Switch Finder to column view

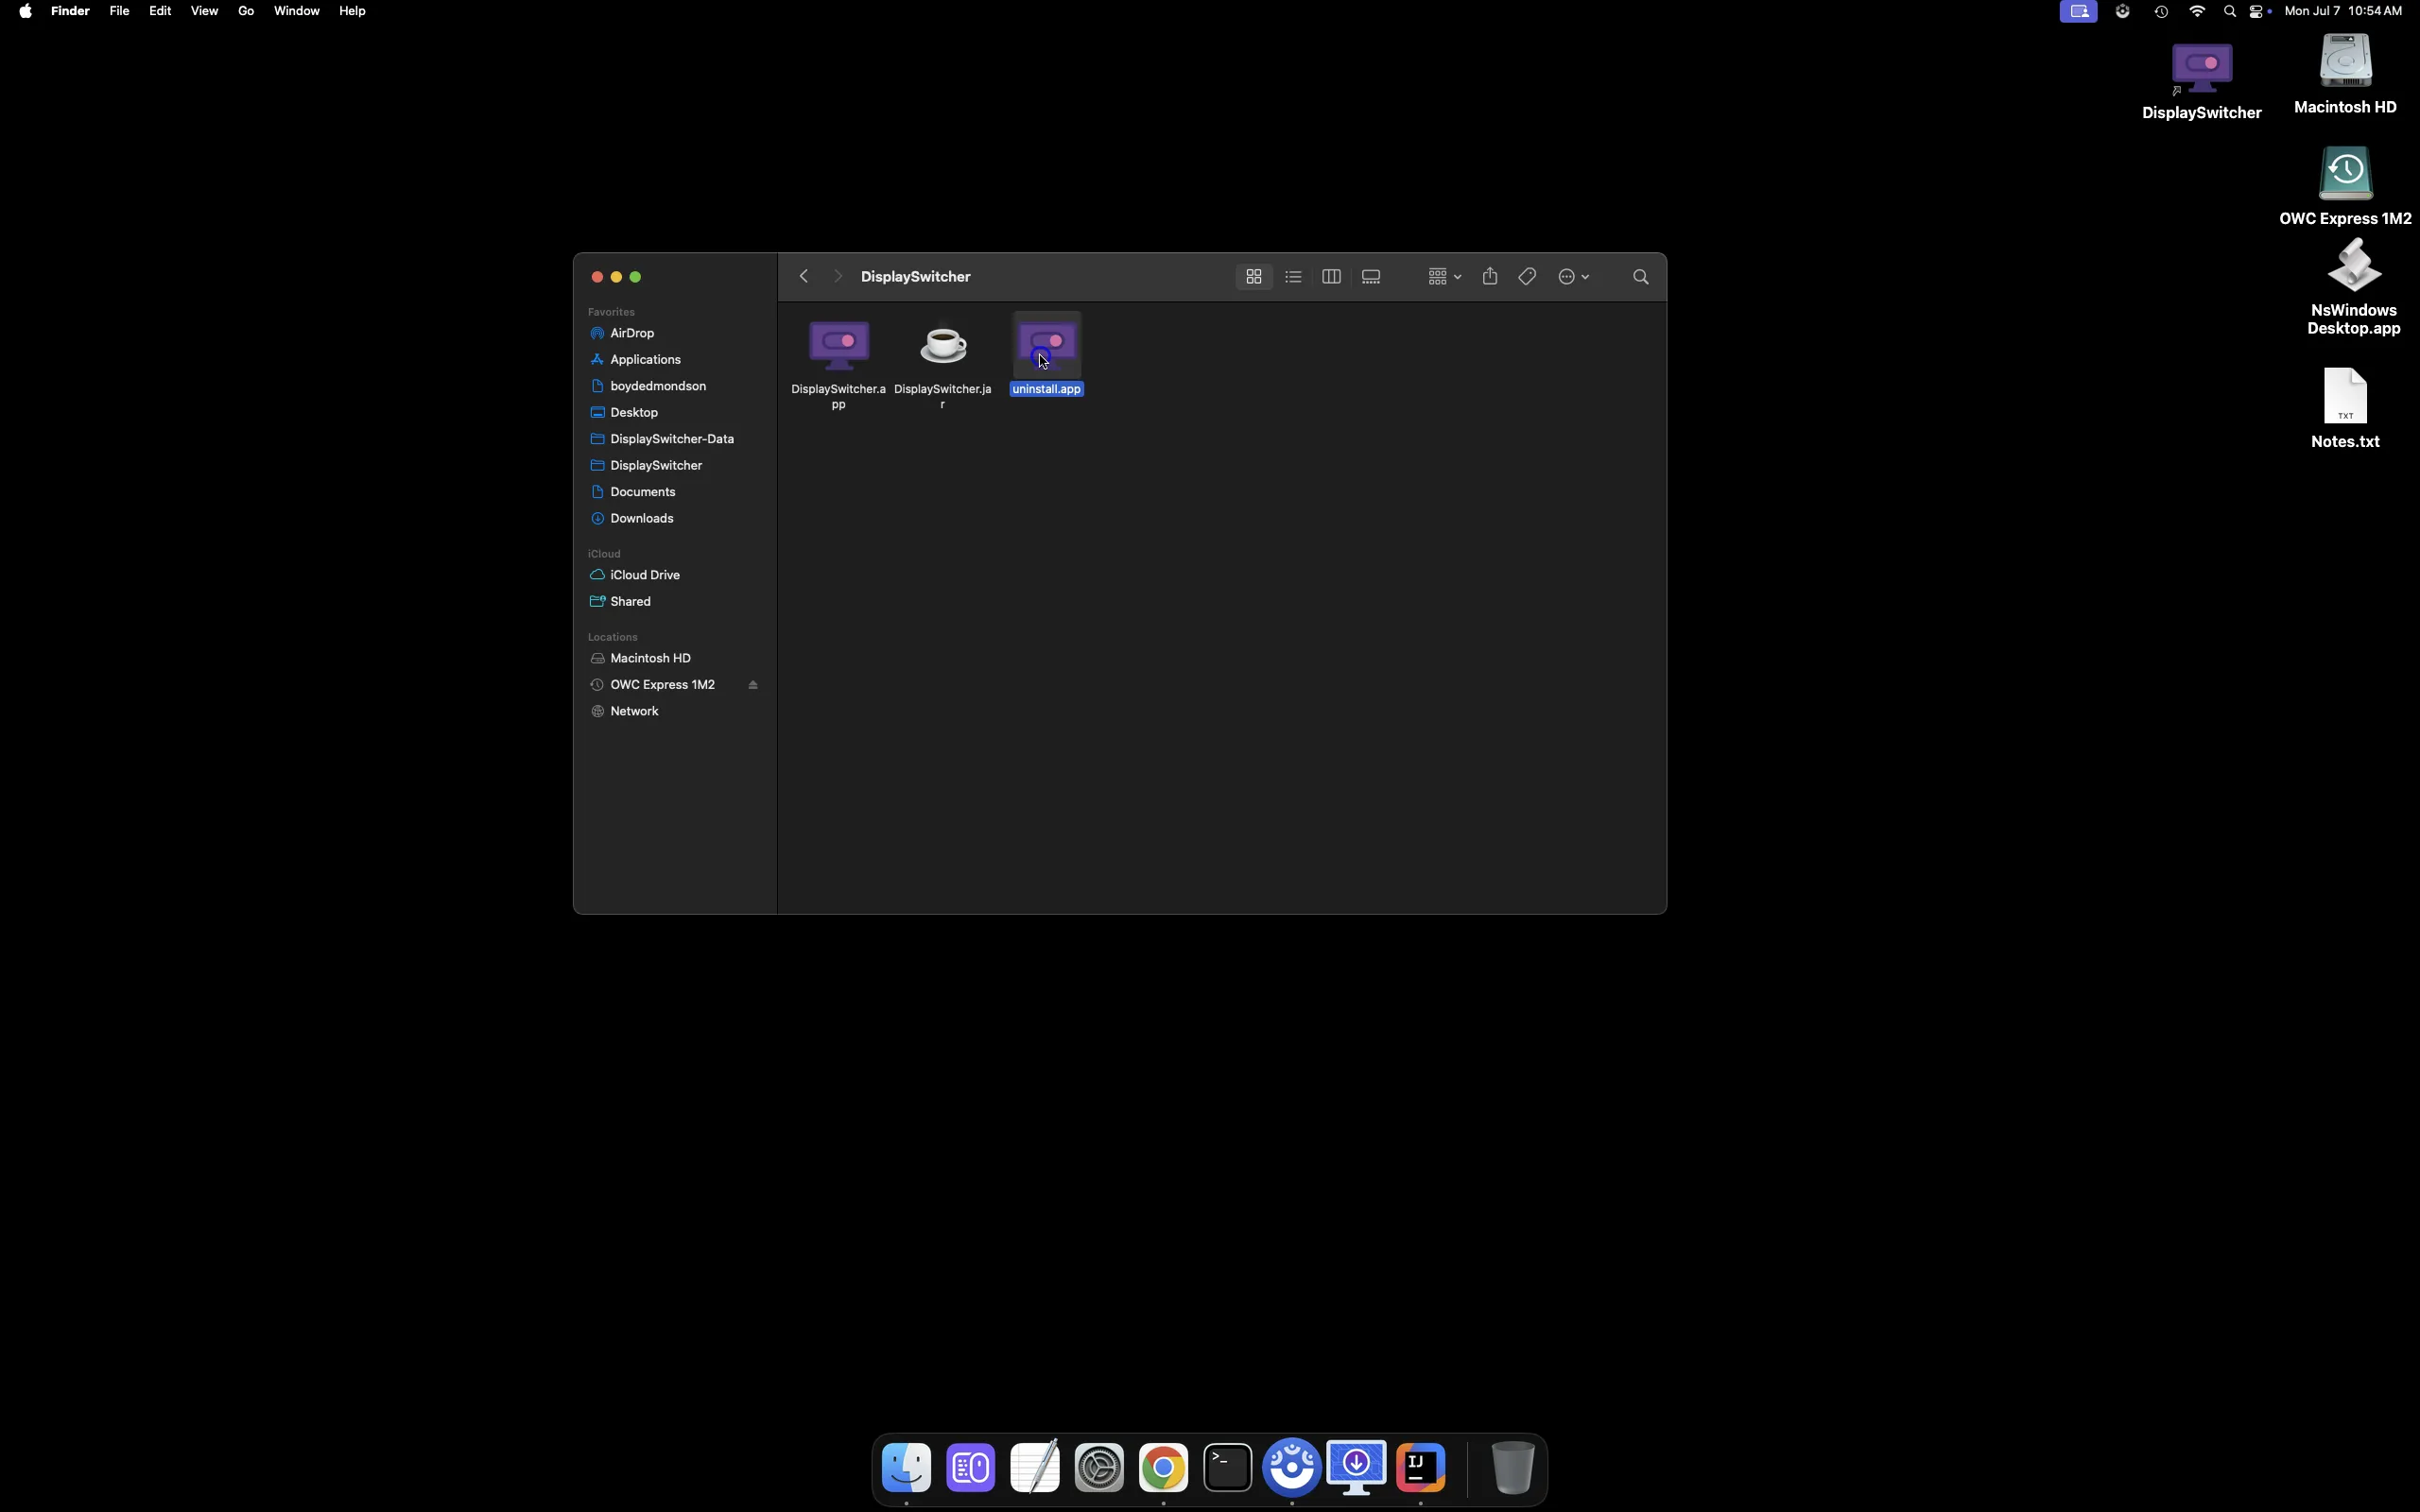tap(1331, 277)
